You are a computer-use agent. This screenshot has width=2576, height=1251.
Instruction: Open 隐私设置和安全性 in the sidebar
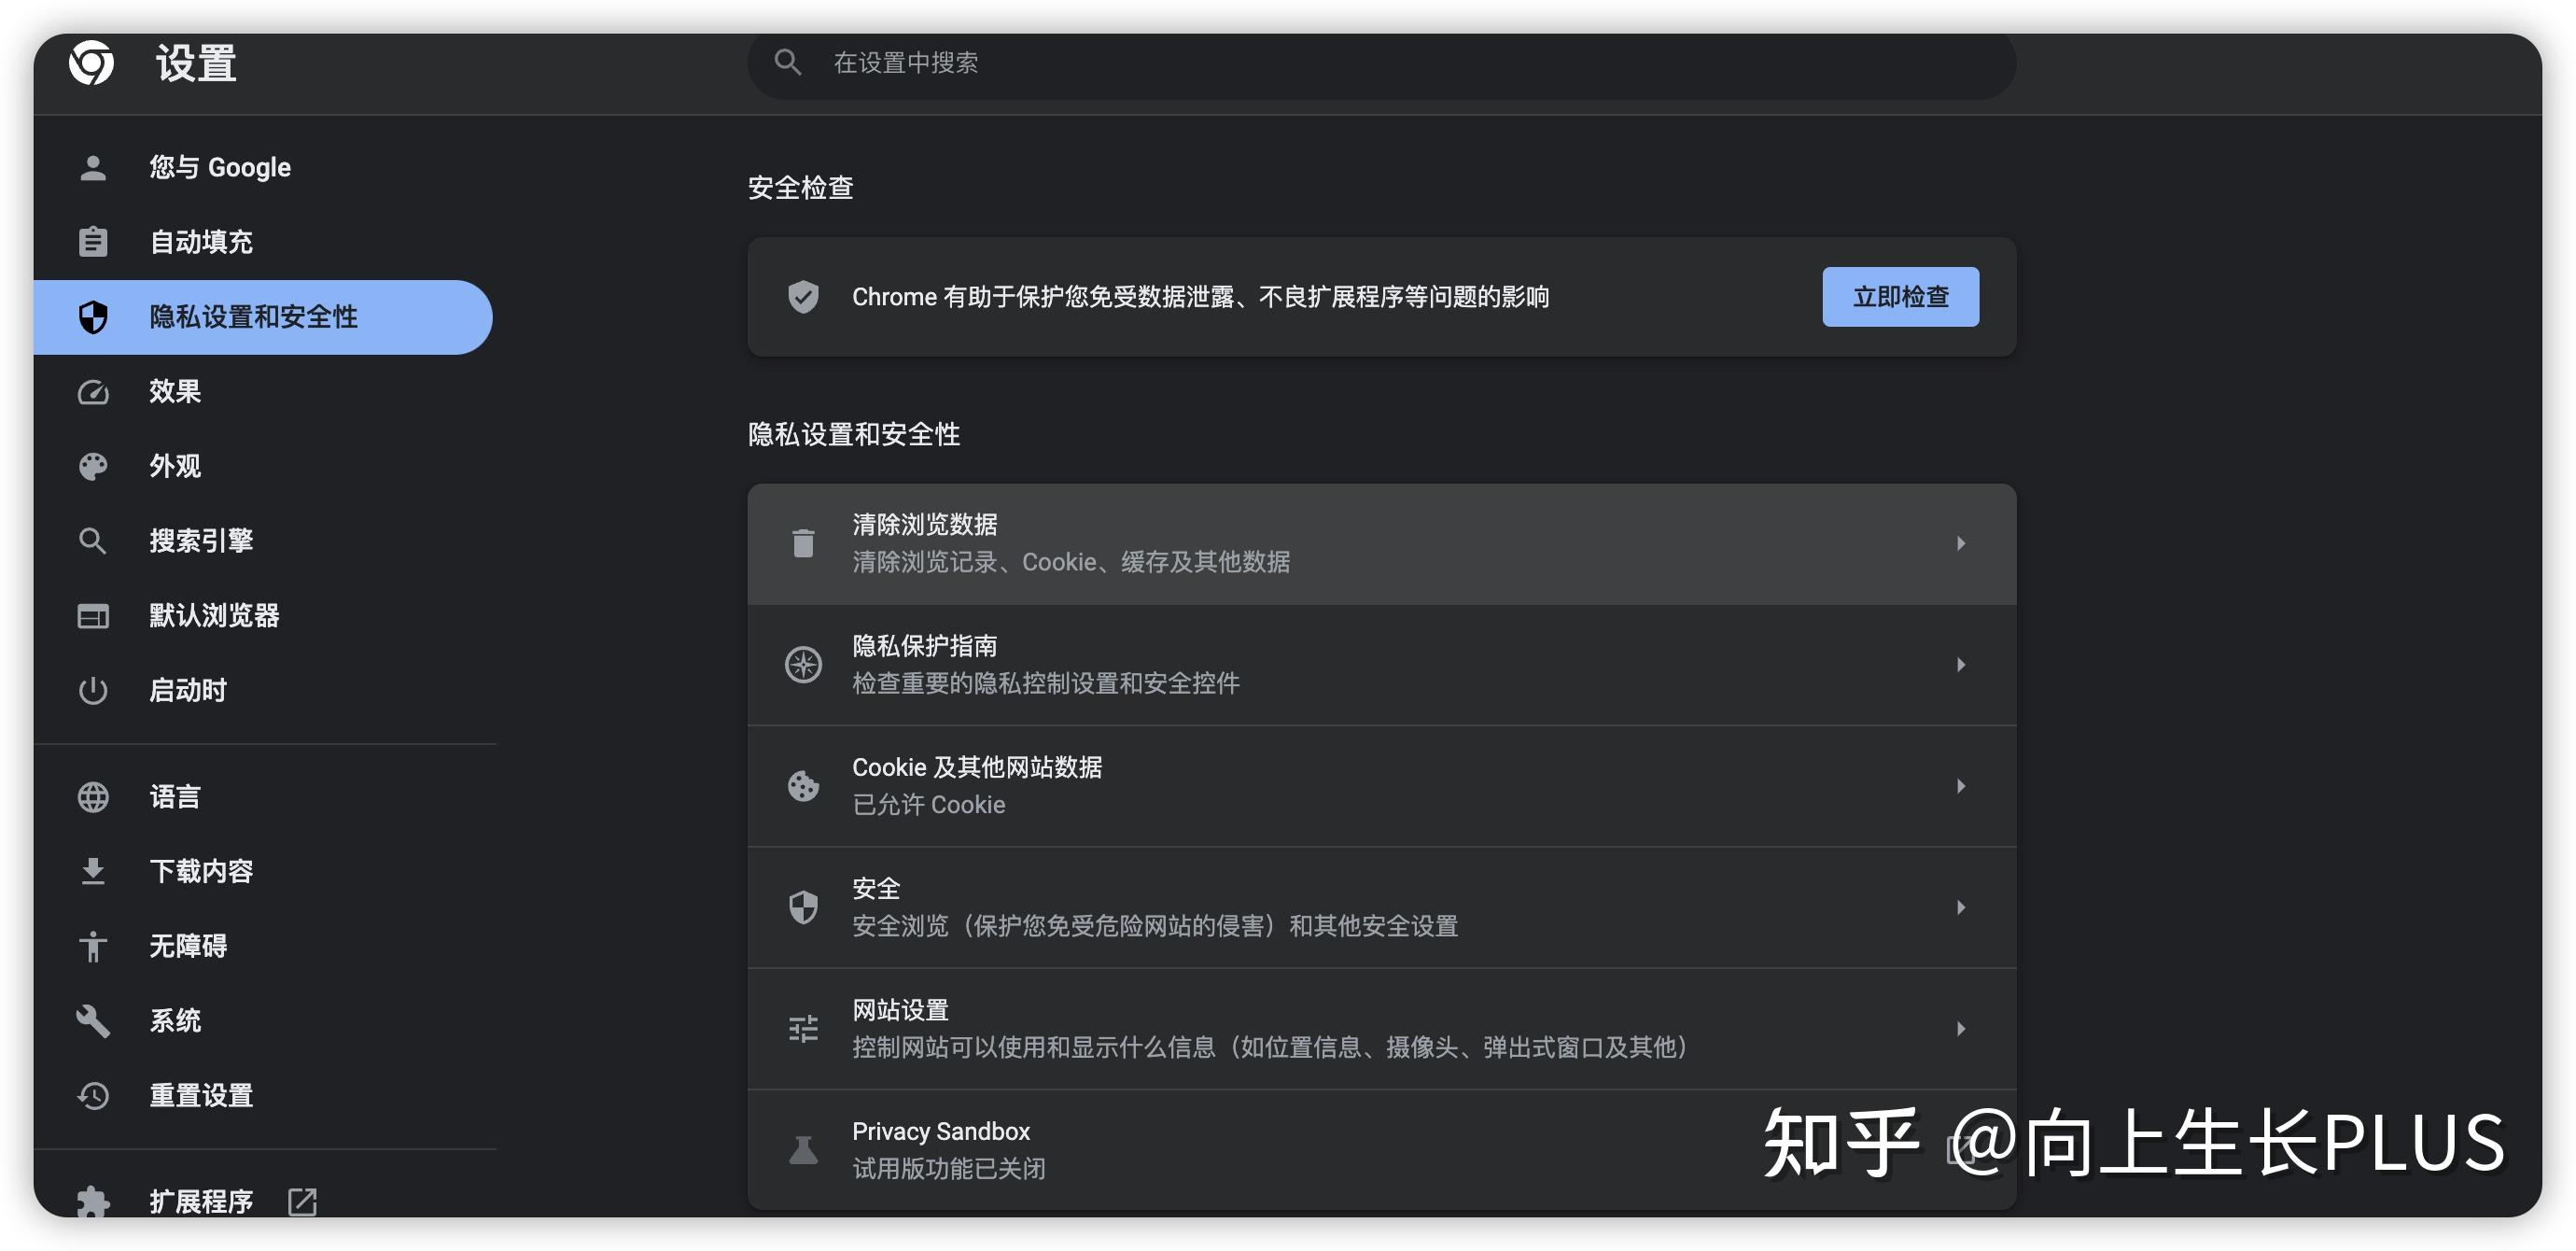click(x=254, y=317)
